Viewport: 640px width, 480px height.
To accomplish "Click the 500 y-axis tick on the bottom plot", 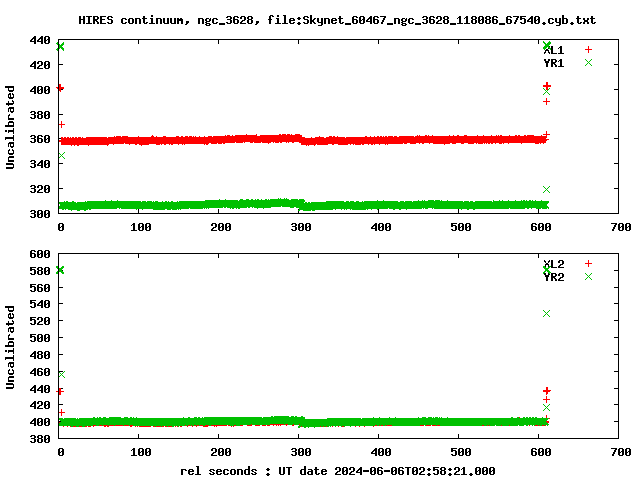I will pyautogui.click(x=40, y=338).
